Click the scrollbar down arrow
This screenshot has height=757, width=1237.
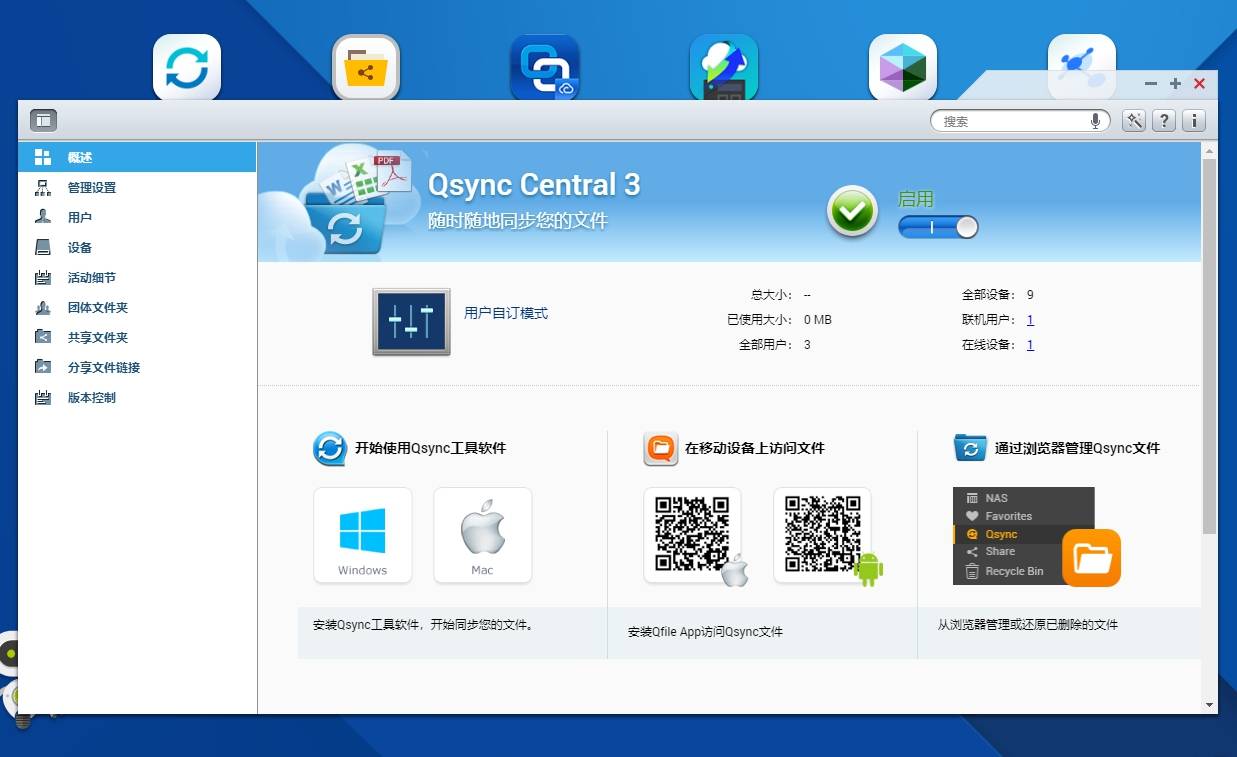pyautogui.click(x=1209, y=705)
